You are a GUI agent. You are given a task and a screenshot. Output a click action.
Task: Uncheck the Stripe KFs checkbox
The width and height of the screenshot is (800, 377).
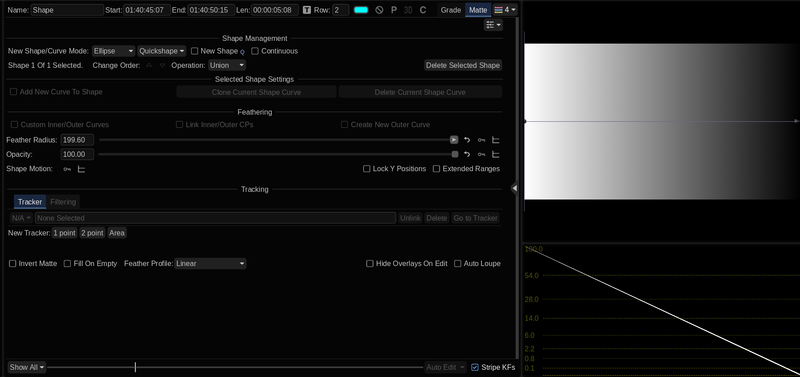(475, 367)
